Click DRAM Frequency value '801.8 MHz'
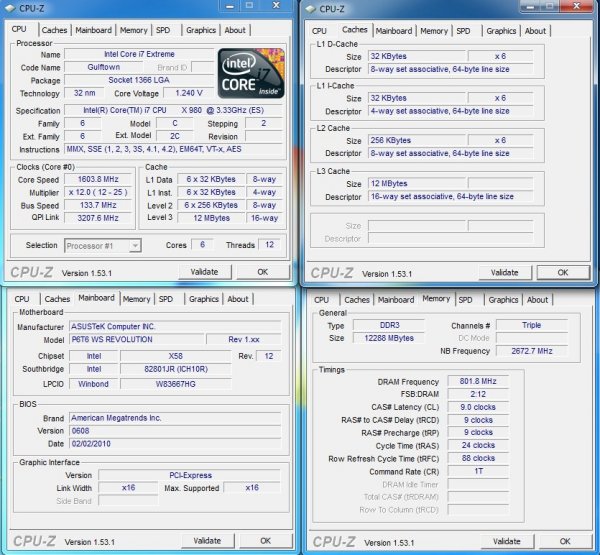600x555 pixels. click(x=478, y=382)
